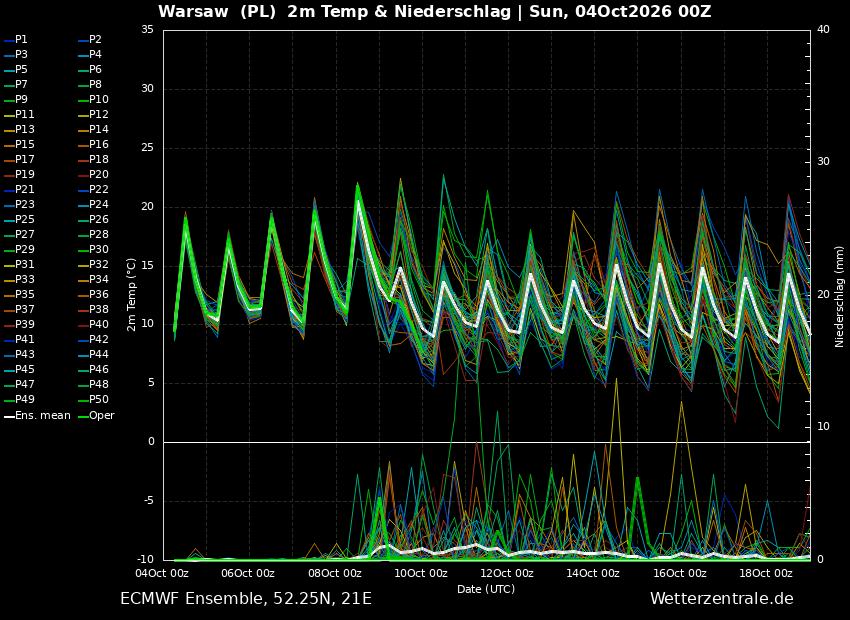Click the 25 temperature axis tick label
Image resolution: width=850 pixels, height=620 pixels.
tap(147, 147)
